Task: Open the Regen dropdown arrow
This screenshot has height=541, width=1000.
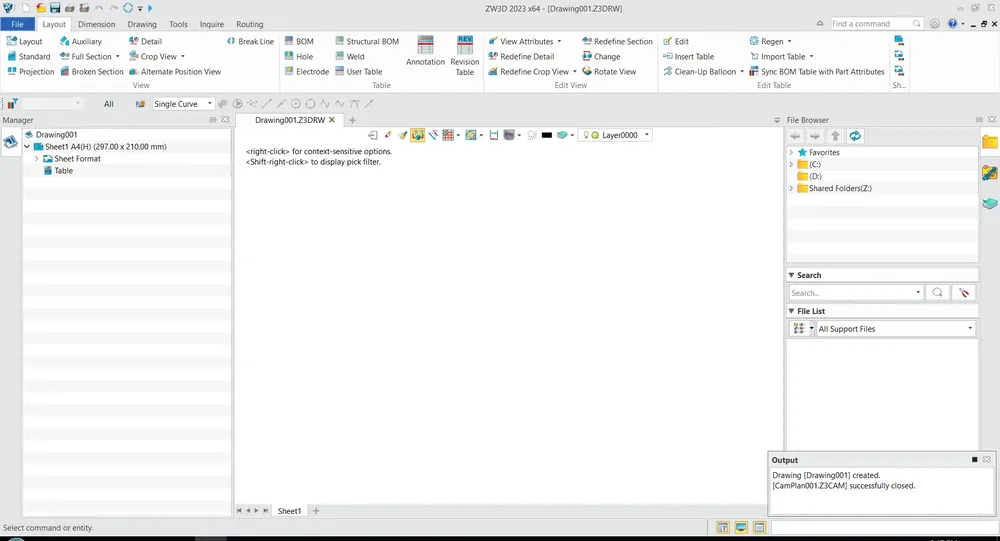Action: (790, 41)
